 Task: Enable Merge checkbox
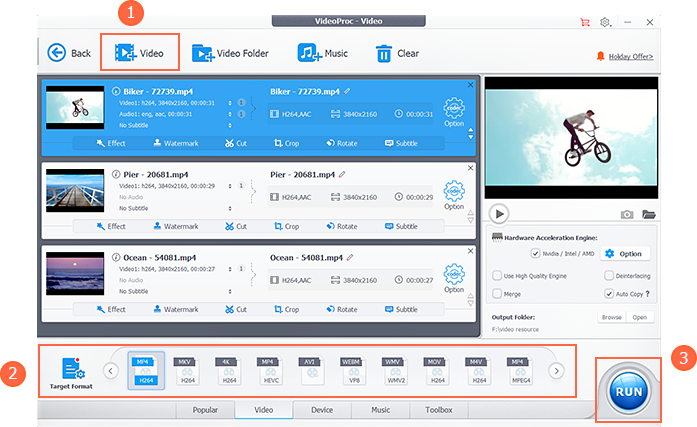[x=497, y=294]
